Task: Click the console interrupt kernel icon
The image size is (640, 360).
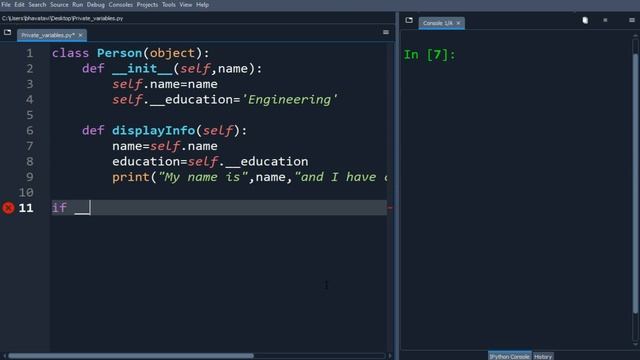Action: (605, 20)
